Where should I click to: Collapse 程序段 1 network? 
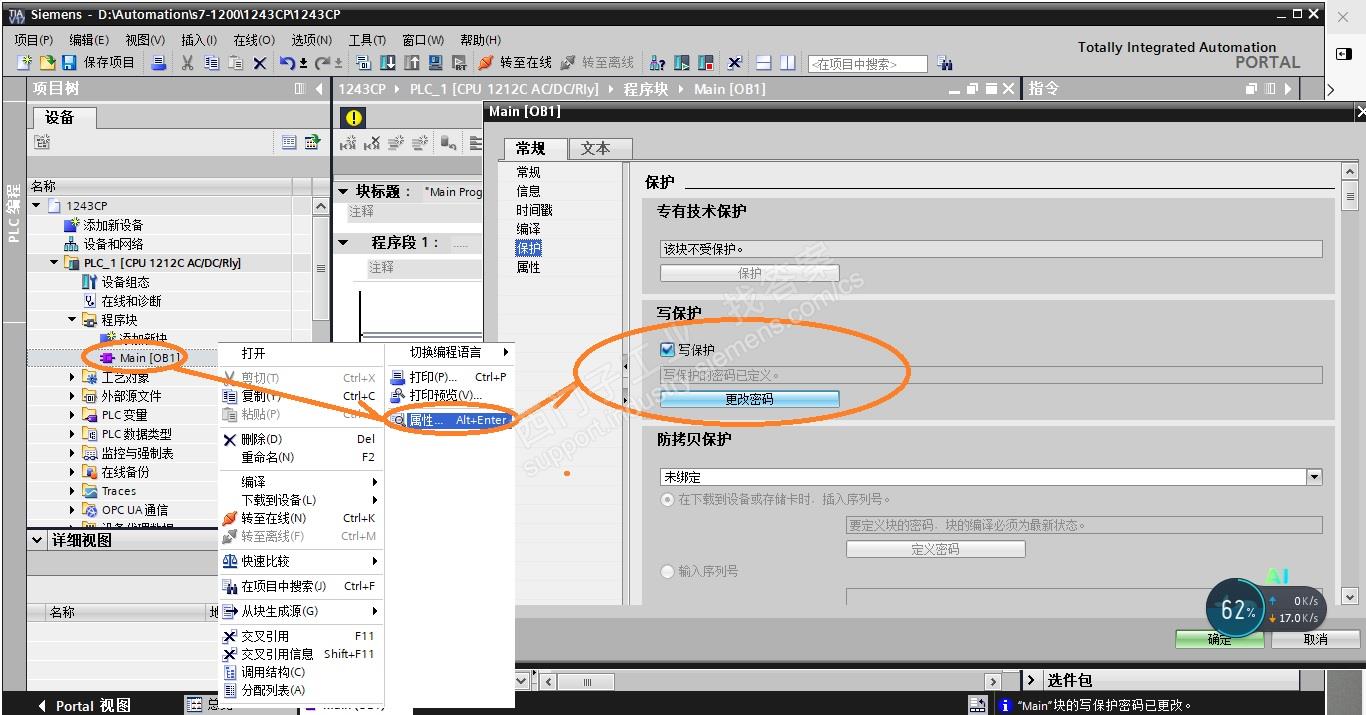(344, 242)
